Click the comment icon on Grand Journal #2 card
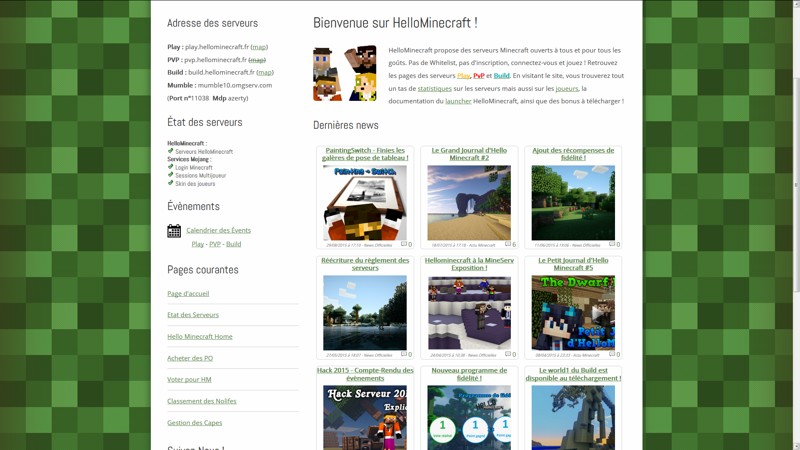The height and width of the screenshot is (450, 800). tap(508, 244)
